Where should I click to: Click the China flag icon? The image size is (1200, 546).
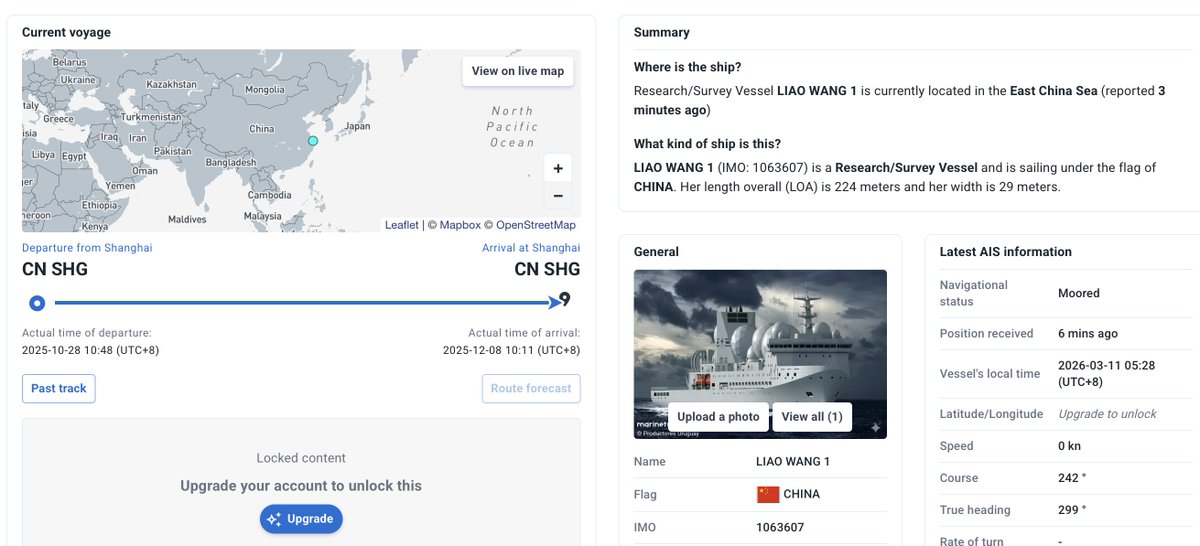pyautogui.click(x=767, y=494)
